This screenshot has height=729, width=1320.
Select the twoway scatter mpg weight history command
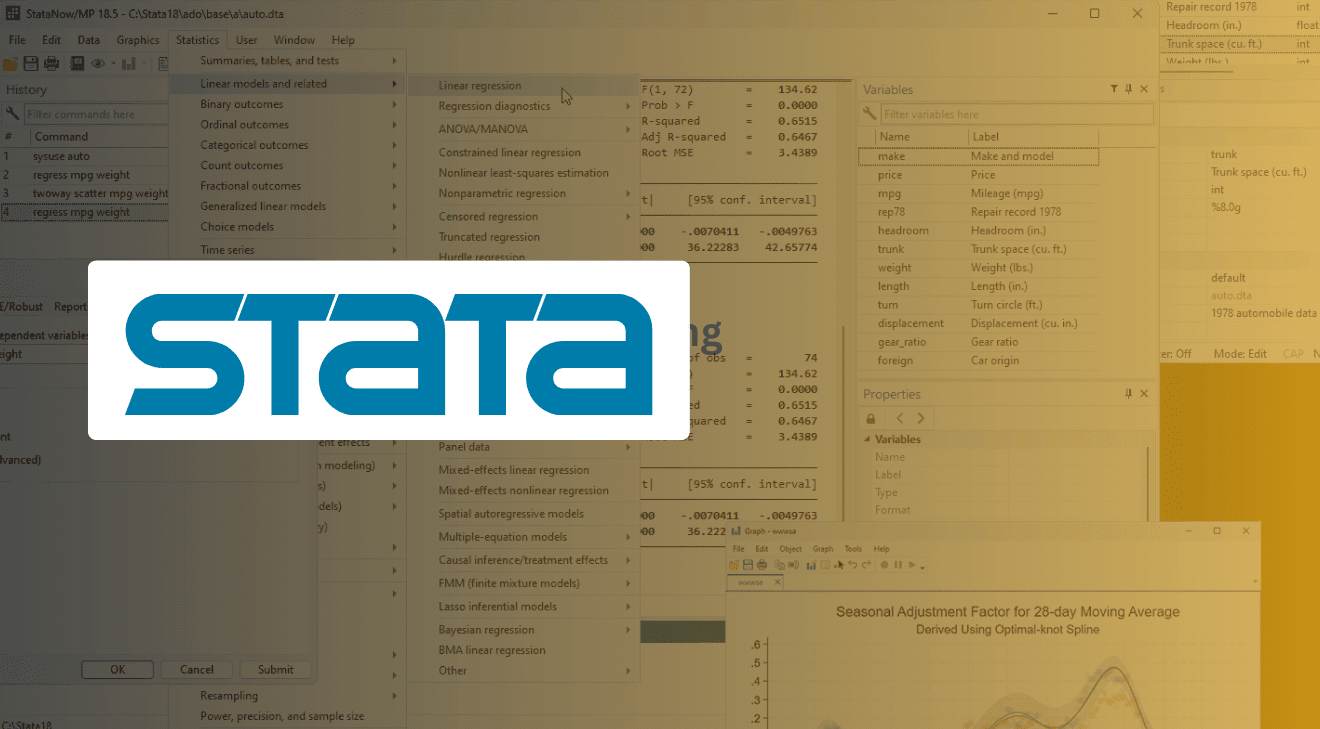click(x=85, y=193)
